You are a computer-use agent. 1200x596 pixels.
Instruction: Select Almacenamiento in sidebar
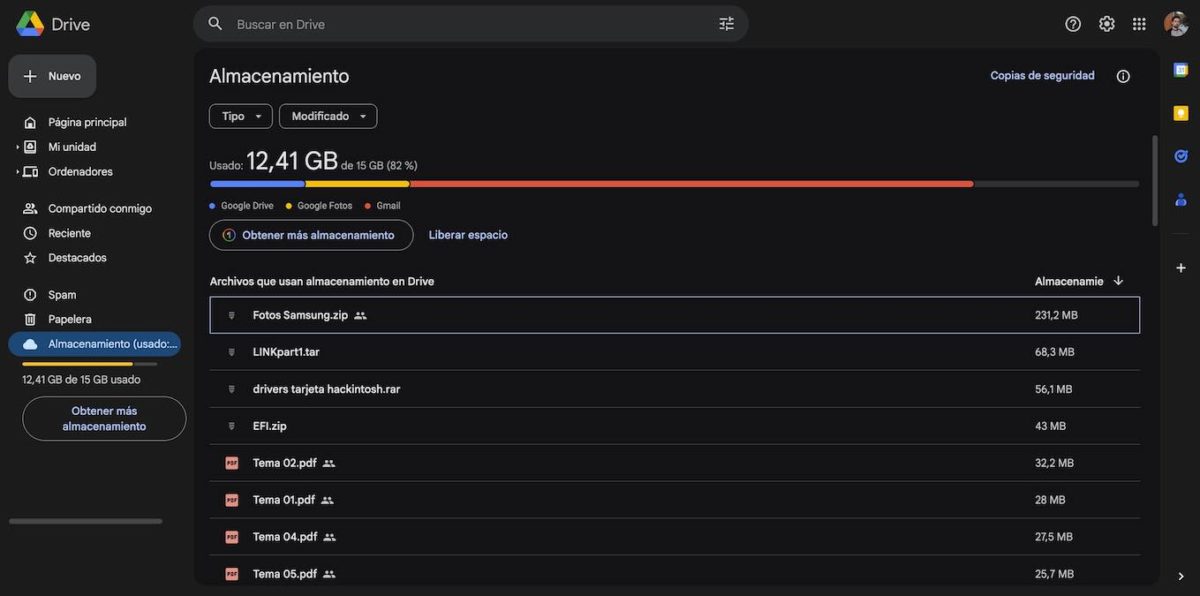94,344
